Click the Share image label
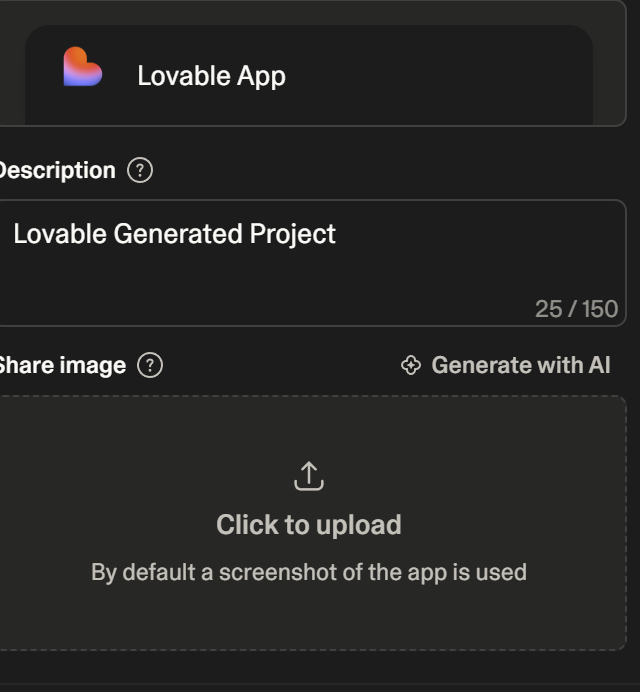 61,366
